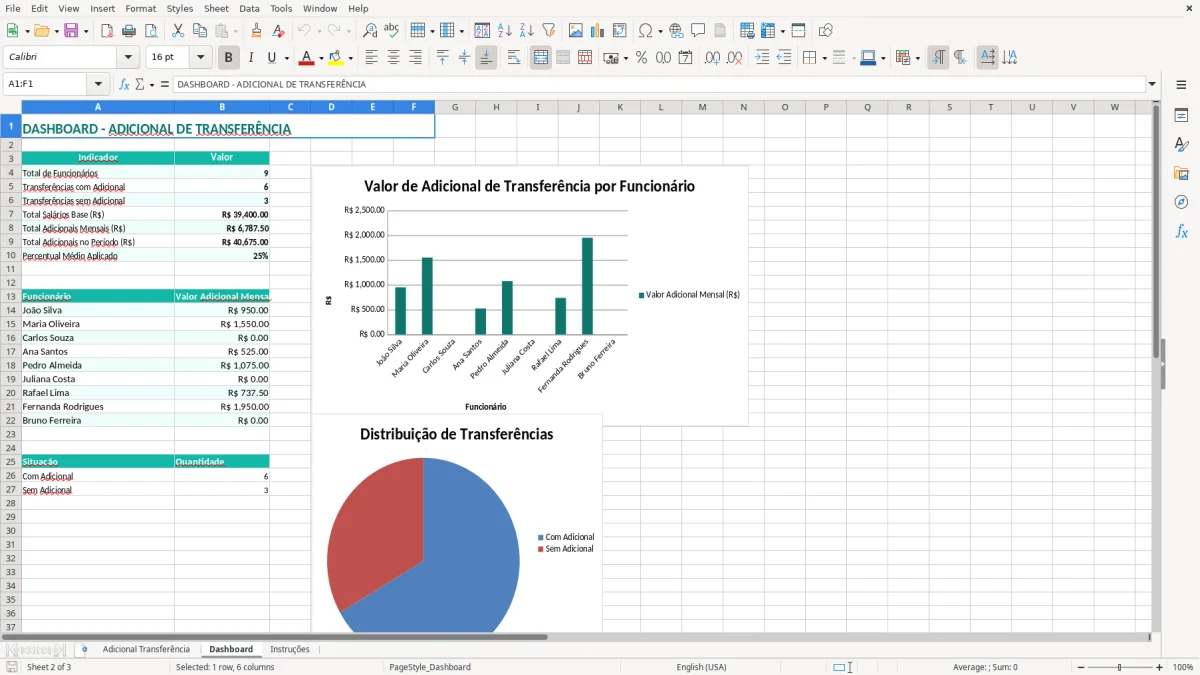Viewport: 1200px width, 675px height.
Task: Click the 100% zoom level
Action: [x=1183, y=667]
